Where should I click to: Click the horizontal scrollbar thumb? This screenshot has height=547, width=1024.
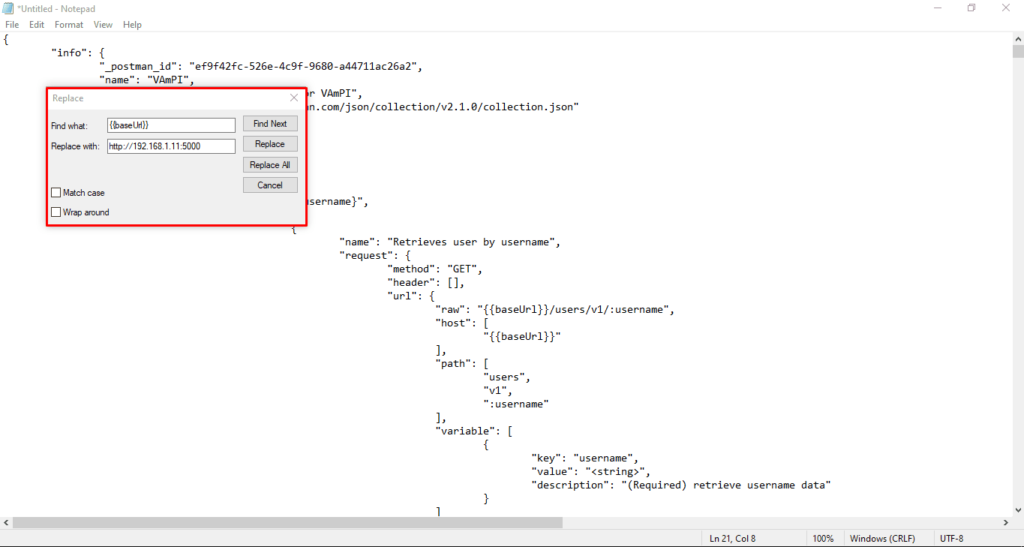tap(287, 523)
